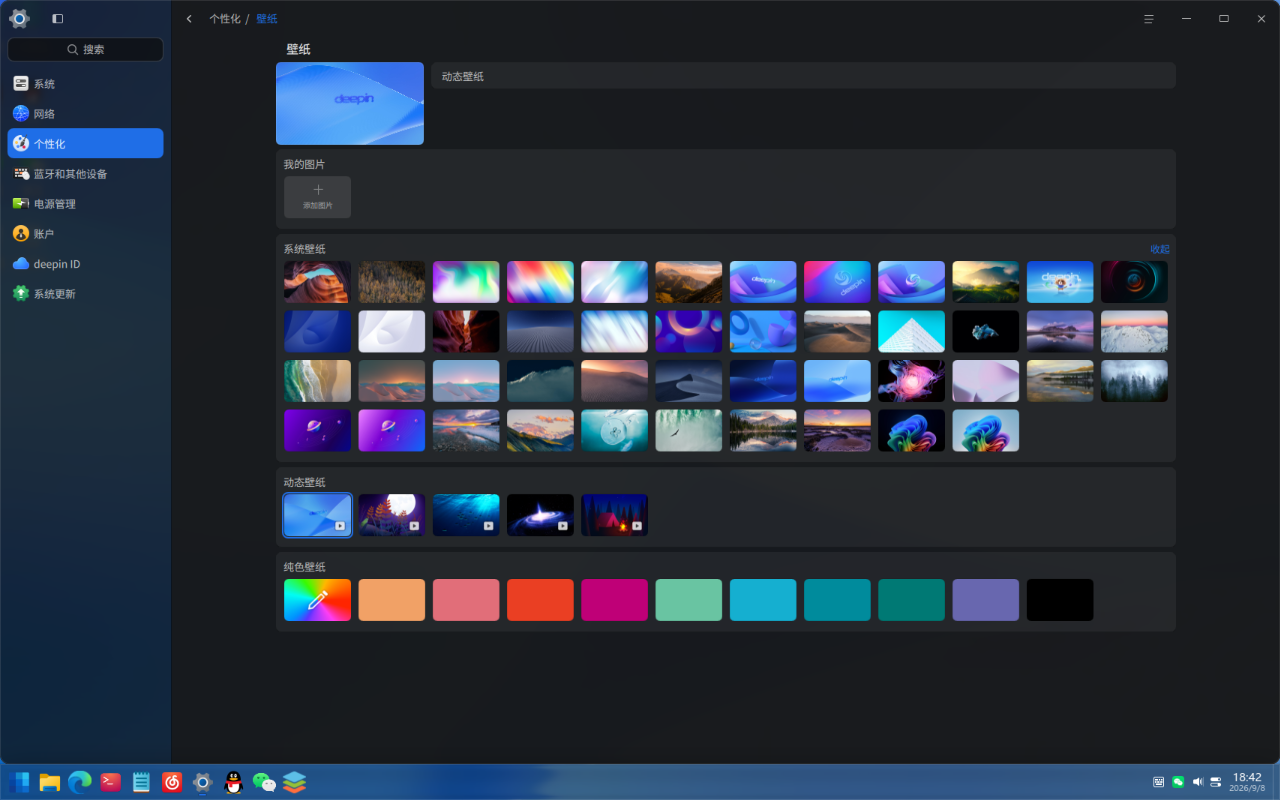Open 系统更新 in sidebar
The width and height of the screenshot is (1280, 800).
[85, 294]
